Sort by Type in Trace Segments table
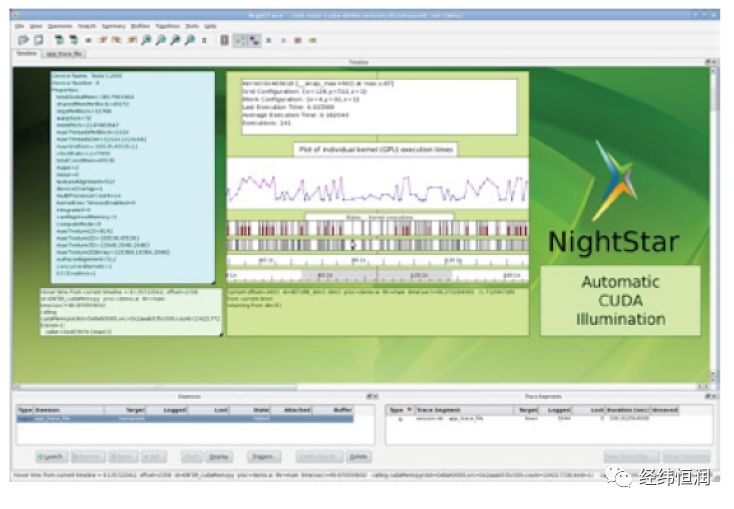Image resolution: width=734 pixels, height=509 pixels. (x=400, y=410)
